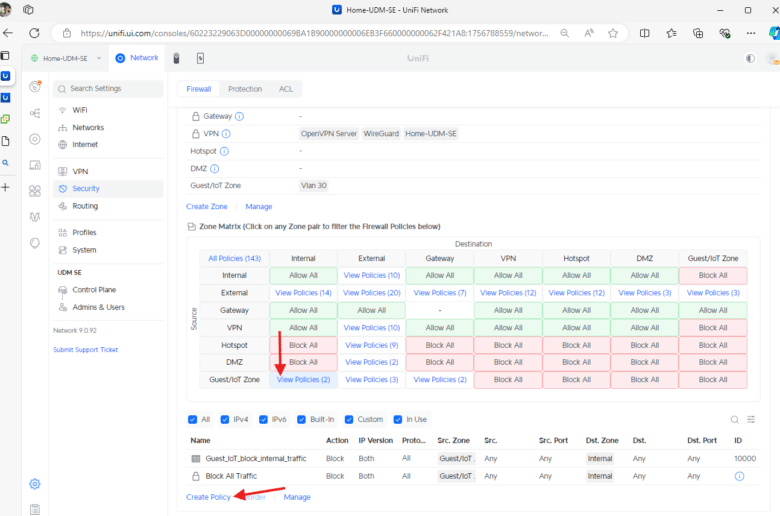Image resolution: width=780 pixels, height=516 pixels.
Task: Click in the Search Settings field
Action: click(x=108, y=89)
